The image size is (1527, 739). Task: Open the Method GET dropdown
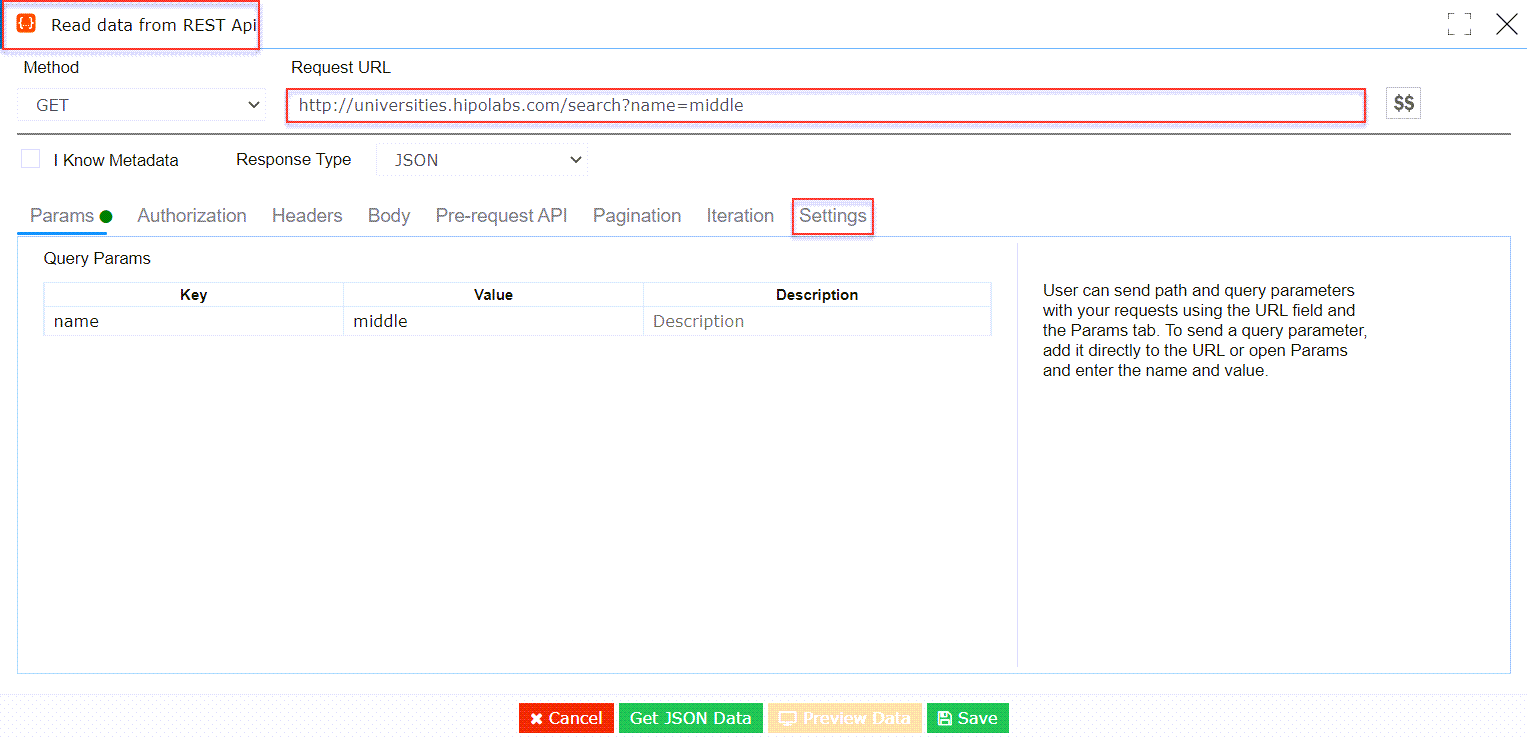(x=142, y=105)
